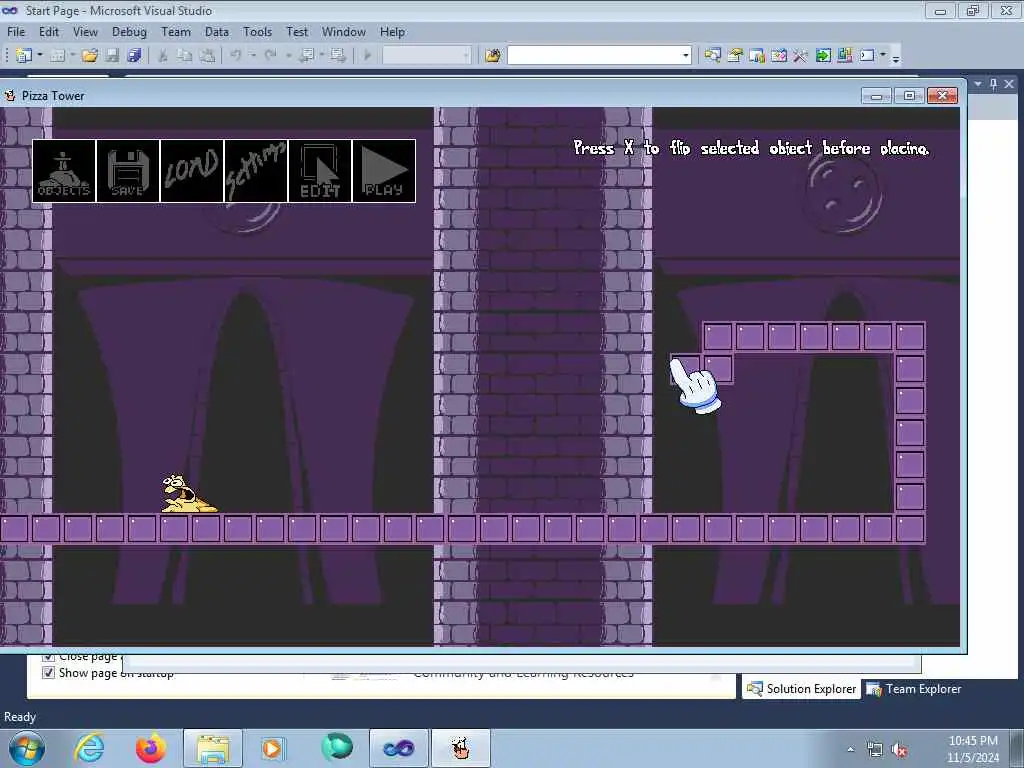Viewport: 1024px width, 768px height.
Task: Click the Save icon in Visual Studio toolbar
Action: (112, 56)
